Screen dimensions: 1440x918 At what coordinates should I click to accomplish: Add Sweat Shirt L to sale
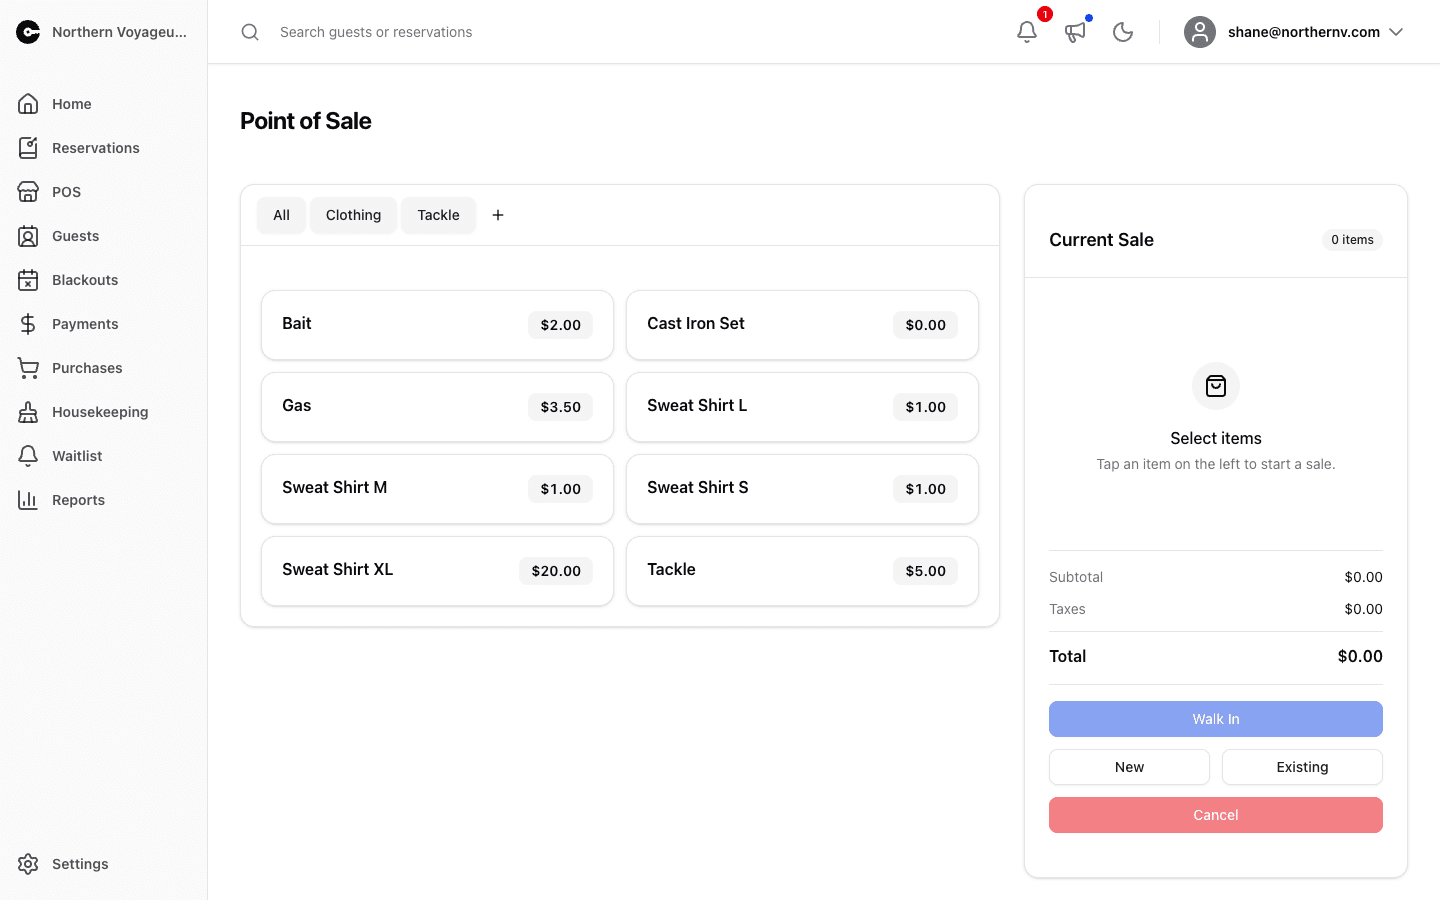tap(802, 407)
